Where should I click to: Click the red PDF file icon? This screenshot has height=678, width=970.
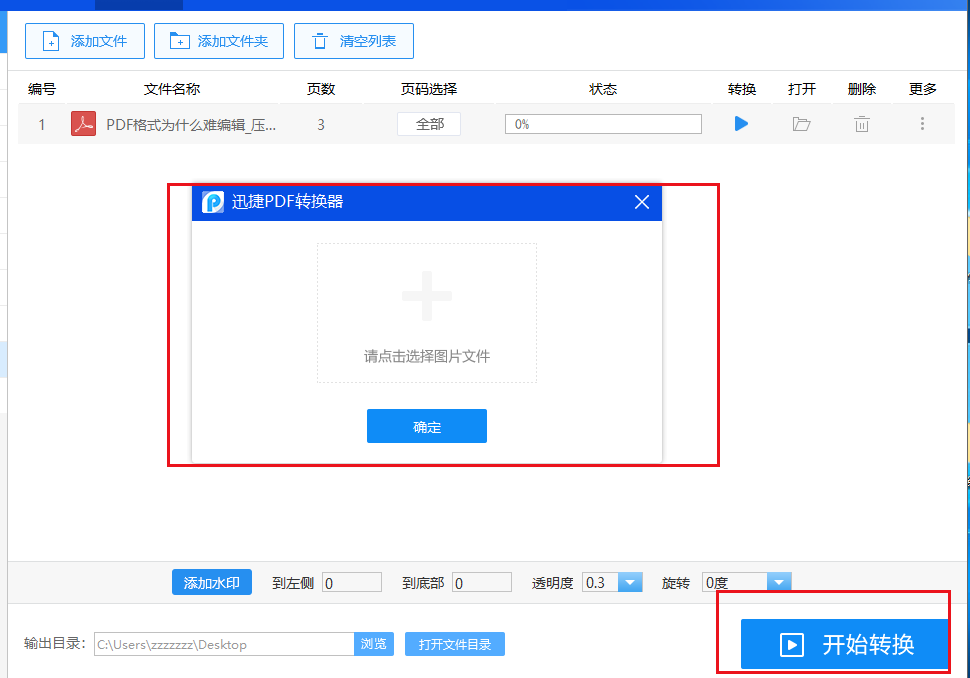(83, 124)
